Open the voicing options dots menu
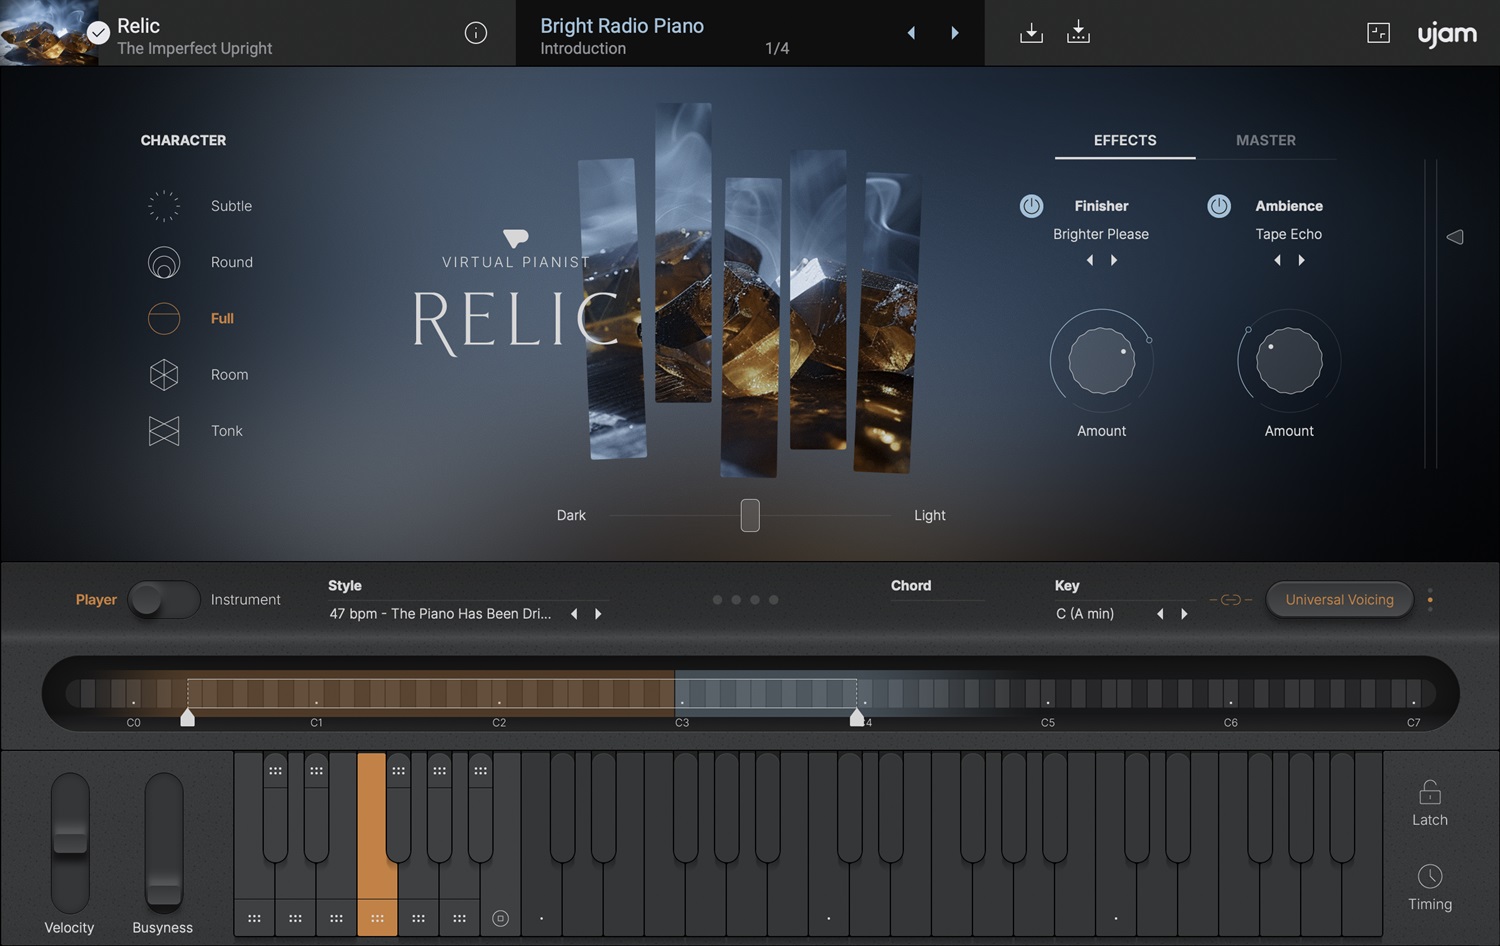 click(1430, 600)
